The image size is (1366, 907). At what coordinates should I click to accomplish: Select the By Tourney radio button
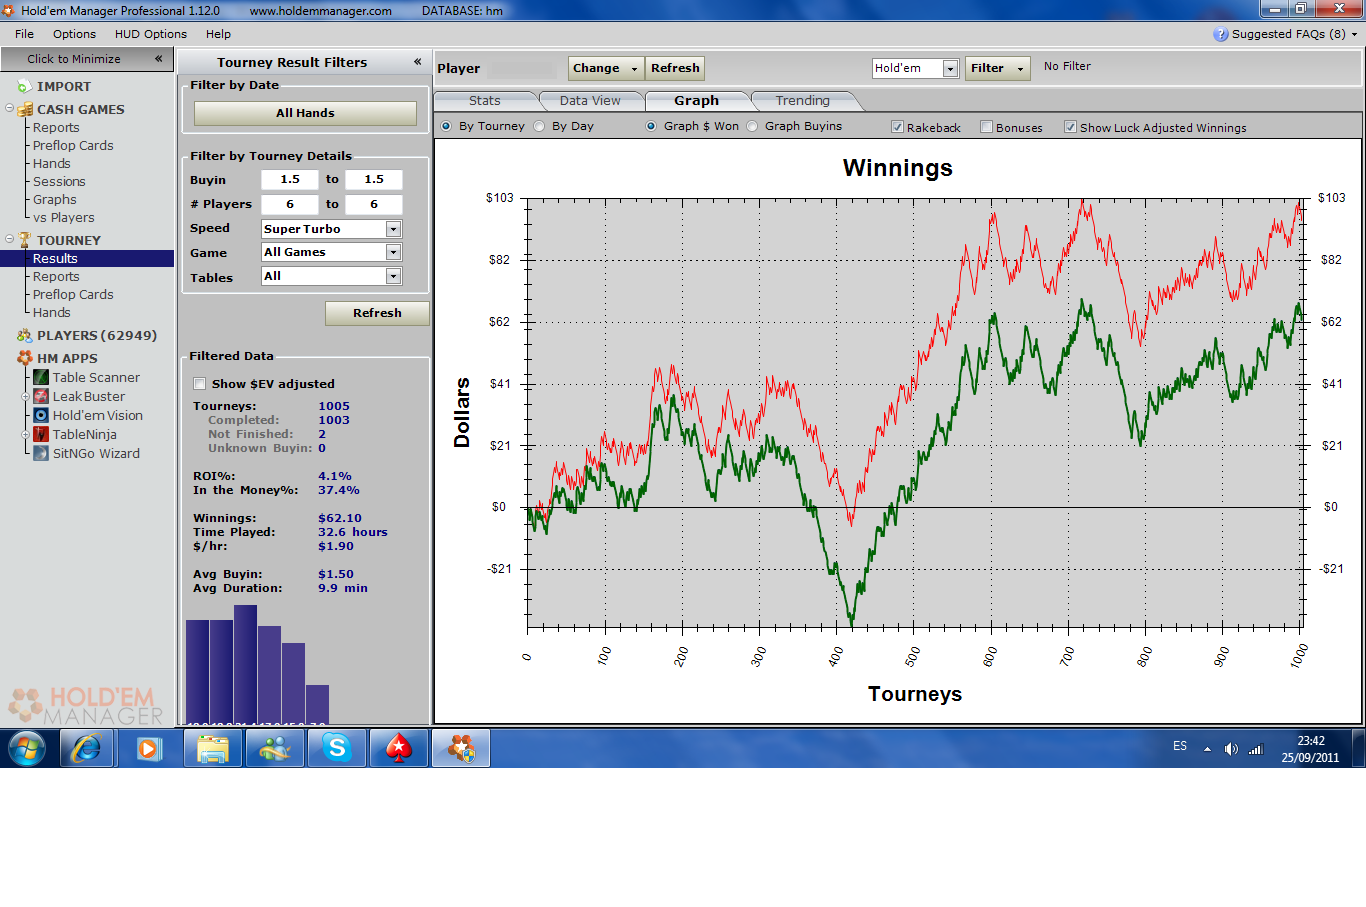pos(446,126)
